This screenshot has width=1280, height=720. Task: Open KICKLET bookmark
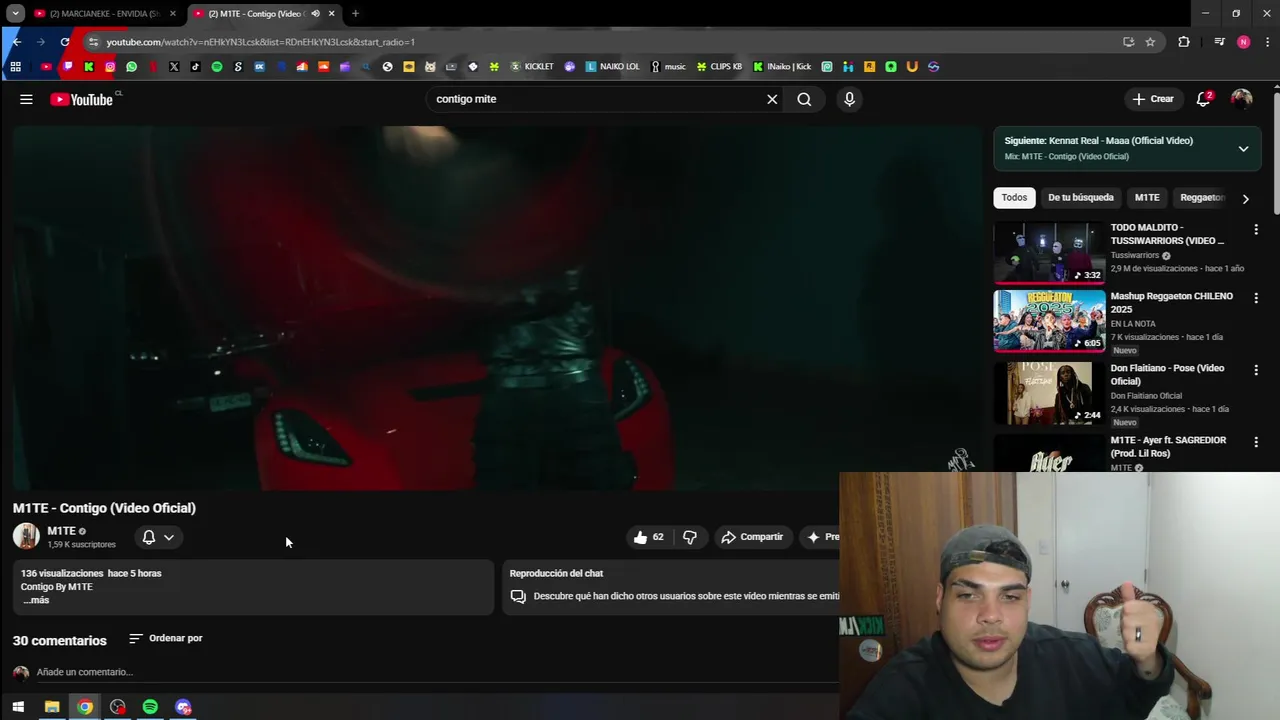[x=532, y=67]
